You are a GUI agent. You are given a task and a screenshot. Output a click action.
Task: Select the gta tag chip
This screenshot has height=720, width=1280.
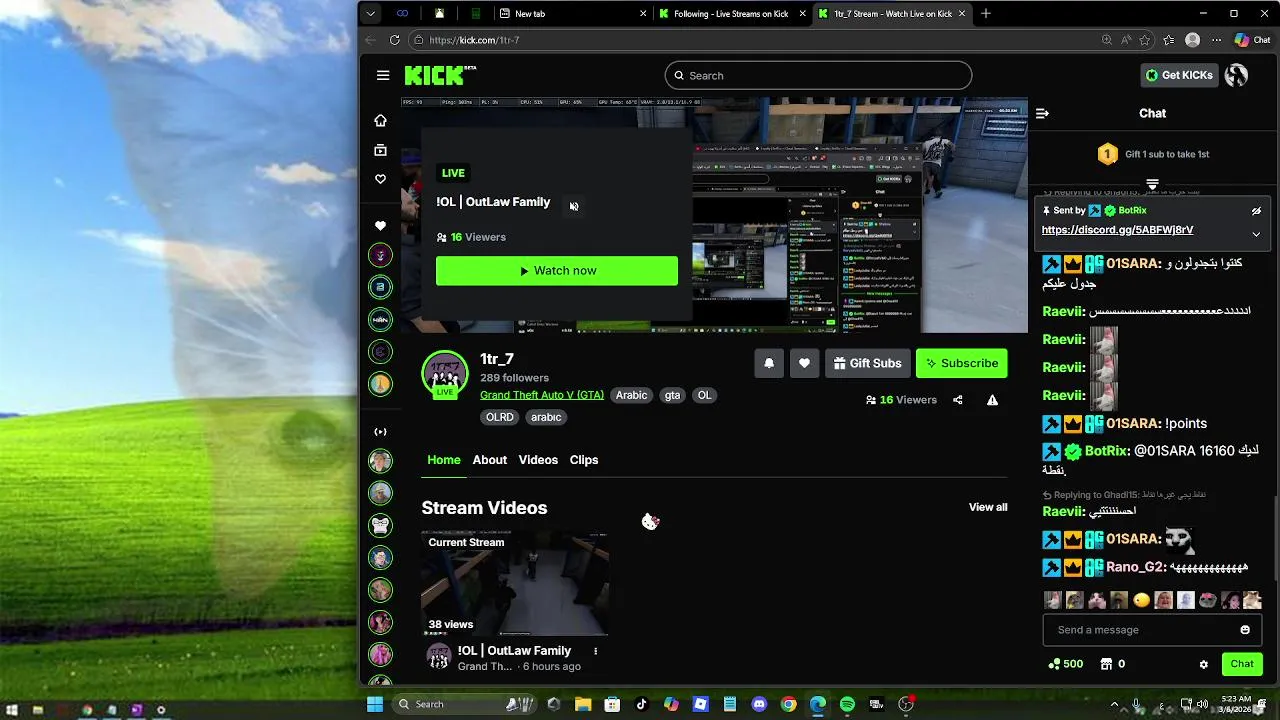pyautogui.click(x=672, y=395)
